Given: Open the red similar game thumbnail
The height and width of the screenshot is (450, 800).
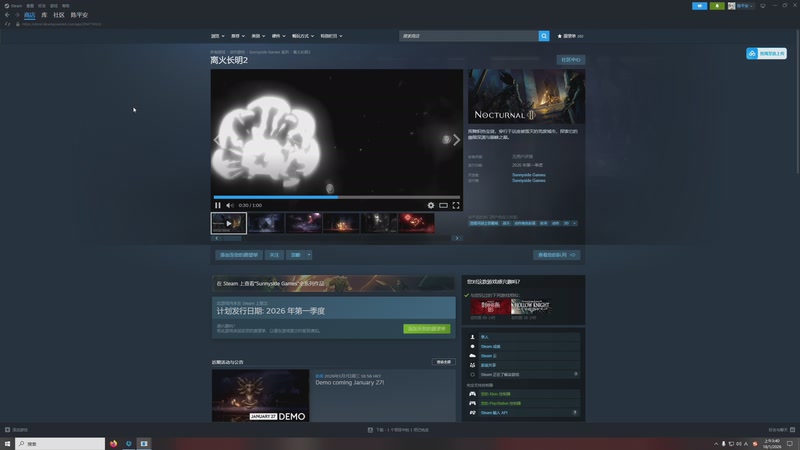Looking at the screenshot, I should point(490,307).
